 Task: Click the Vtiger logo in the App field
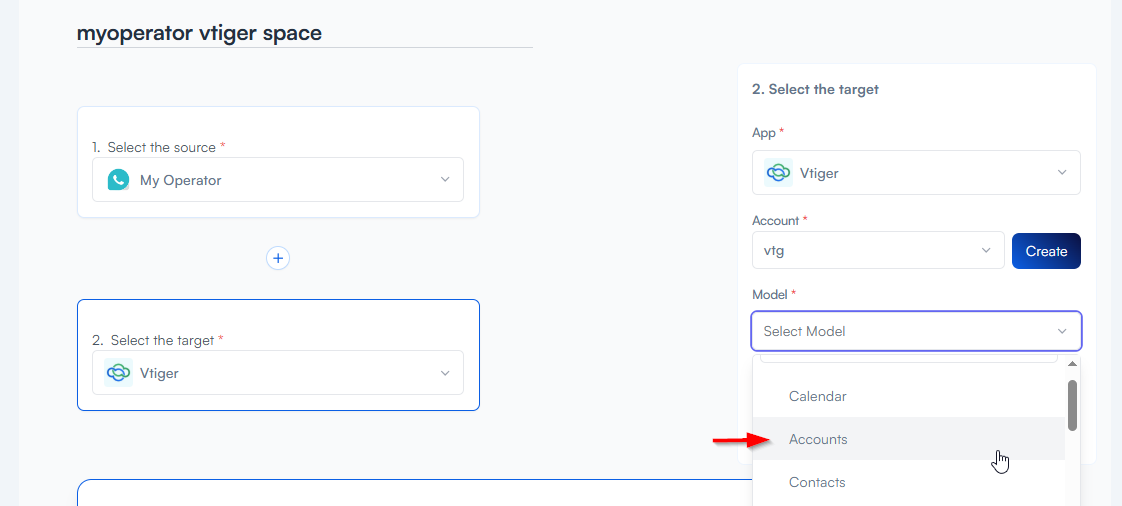(778, 173)
